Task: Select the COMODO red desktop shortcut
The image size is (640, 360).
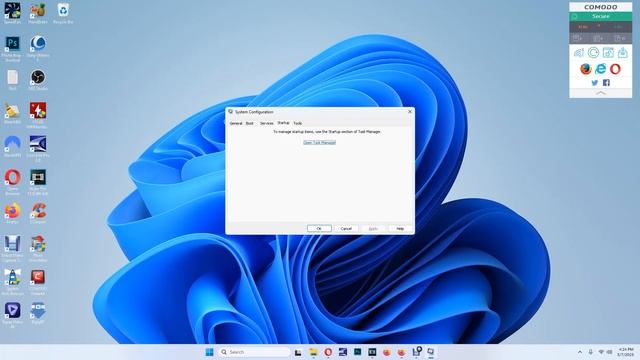Action: 38,282
